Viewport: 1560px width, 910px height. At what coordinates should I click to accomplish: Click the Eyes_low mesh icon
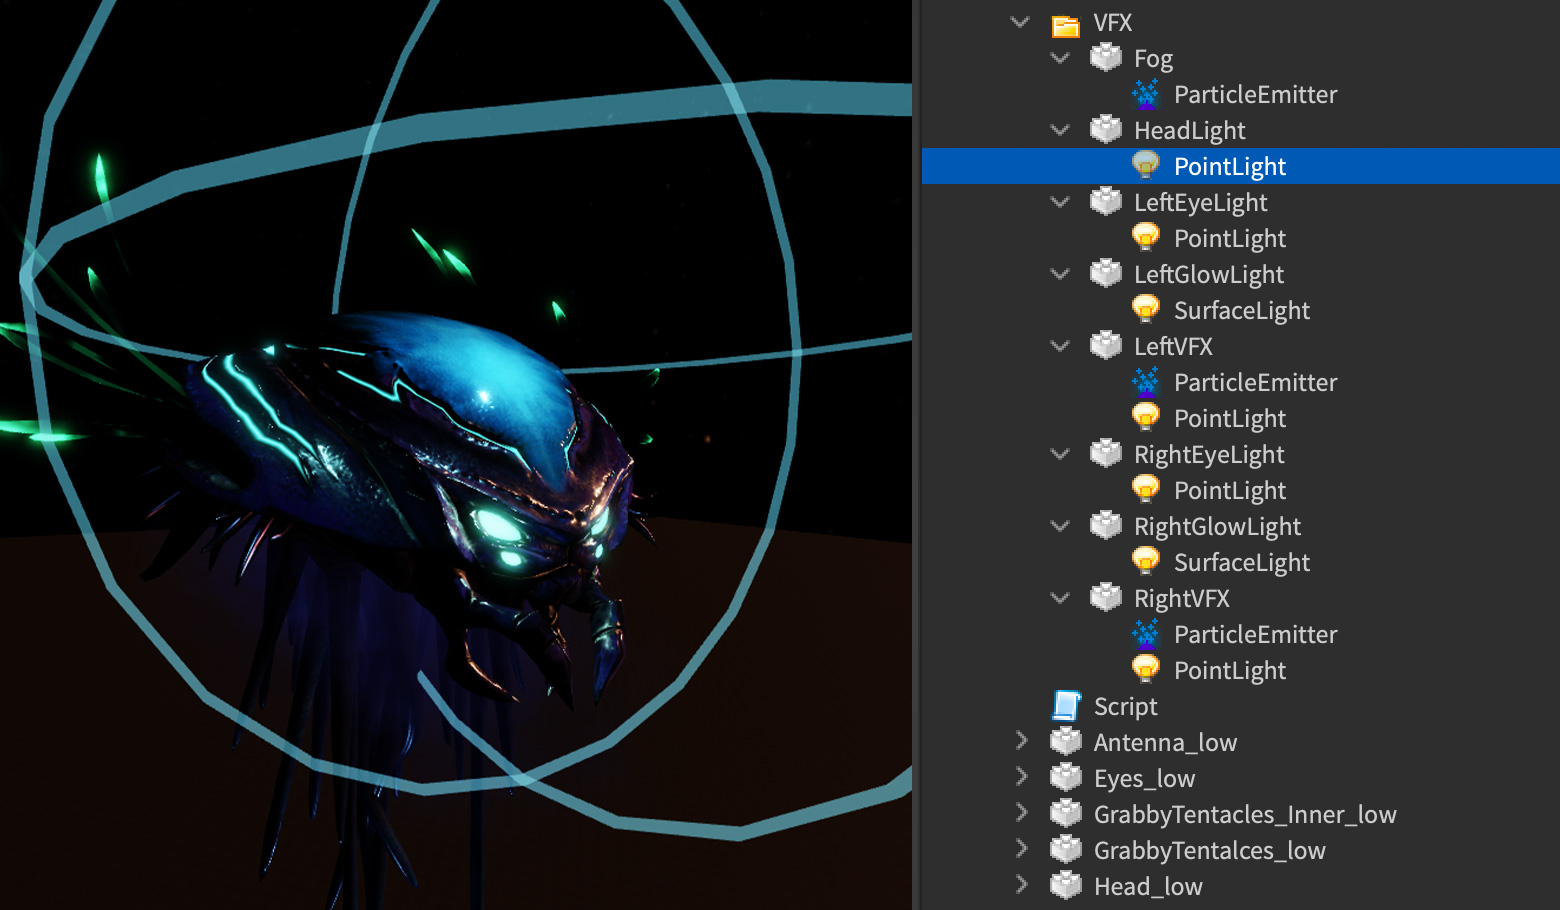tap(1066, 777)
